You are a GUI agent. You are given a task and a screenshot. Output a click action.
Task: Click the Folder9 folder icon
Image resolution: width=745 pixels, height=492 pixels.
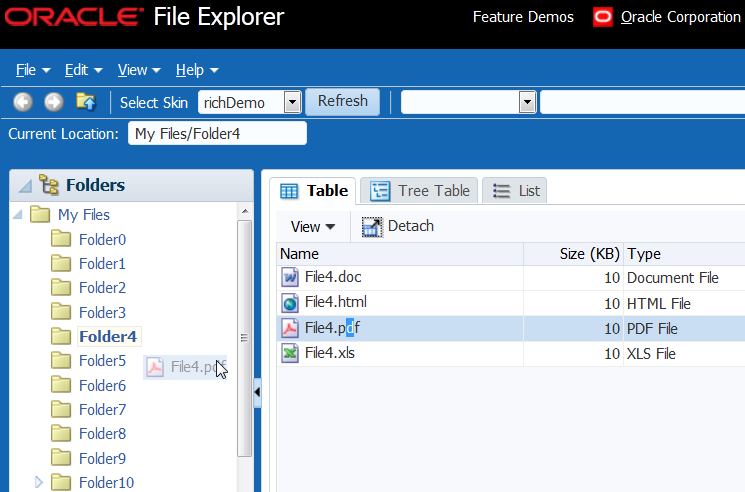(x=61, y=458)
